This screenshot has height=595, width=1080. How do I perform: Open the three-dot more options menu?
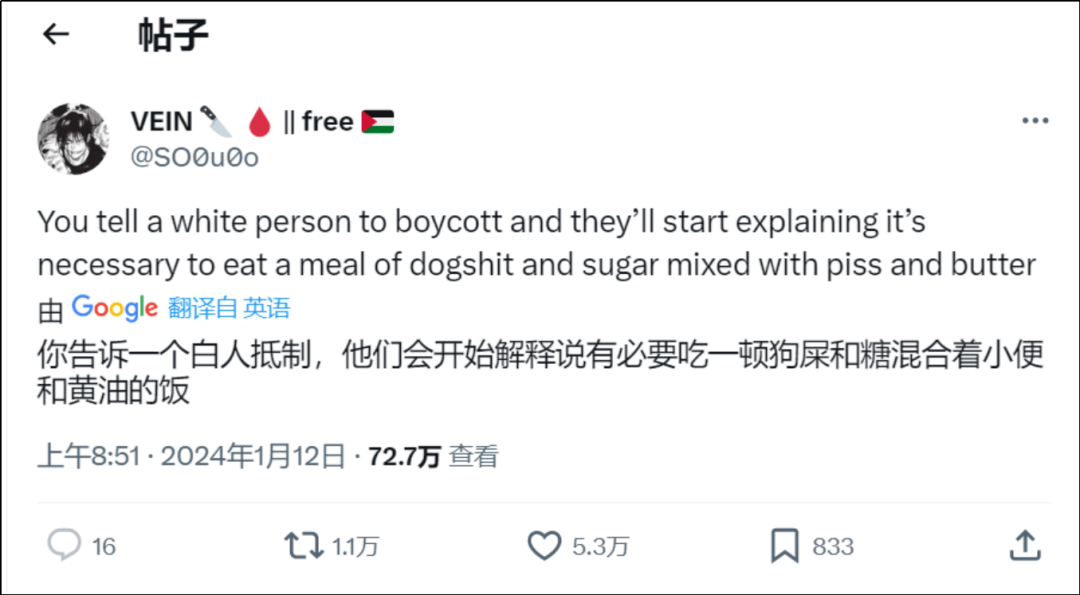(1035, 122)
